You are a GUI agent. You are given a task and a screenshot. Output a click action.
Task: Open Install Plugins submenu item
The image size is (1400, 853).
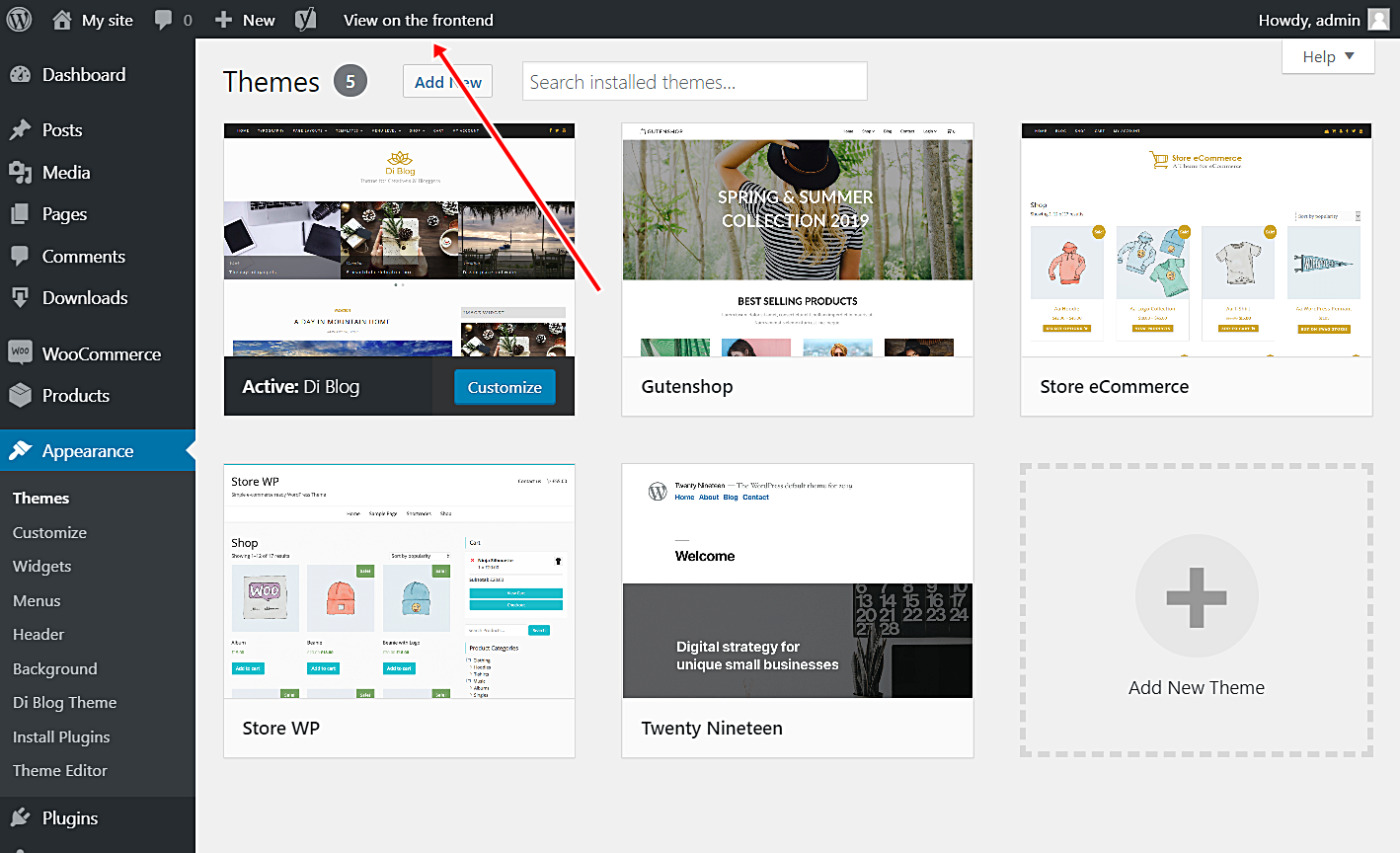coord(62,736)
